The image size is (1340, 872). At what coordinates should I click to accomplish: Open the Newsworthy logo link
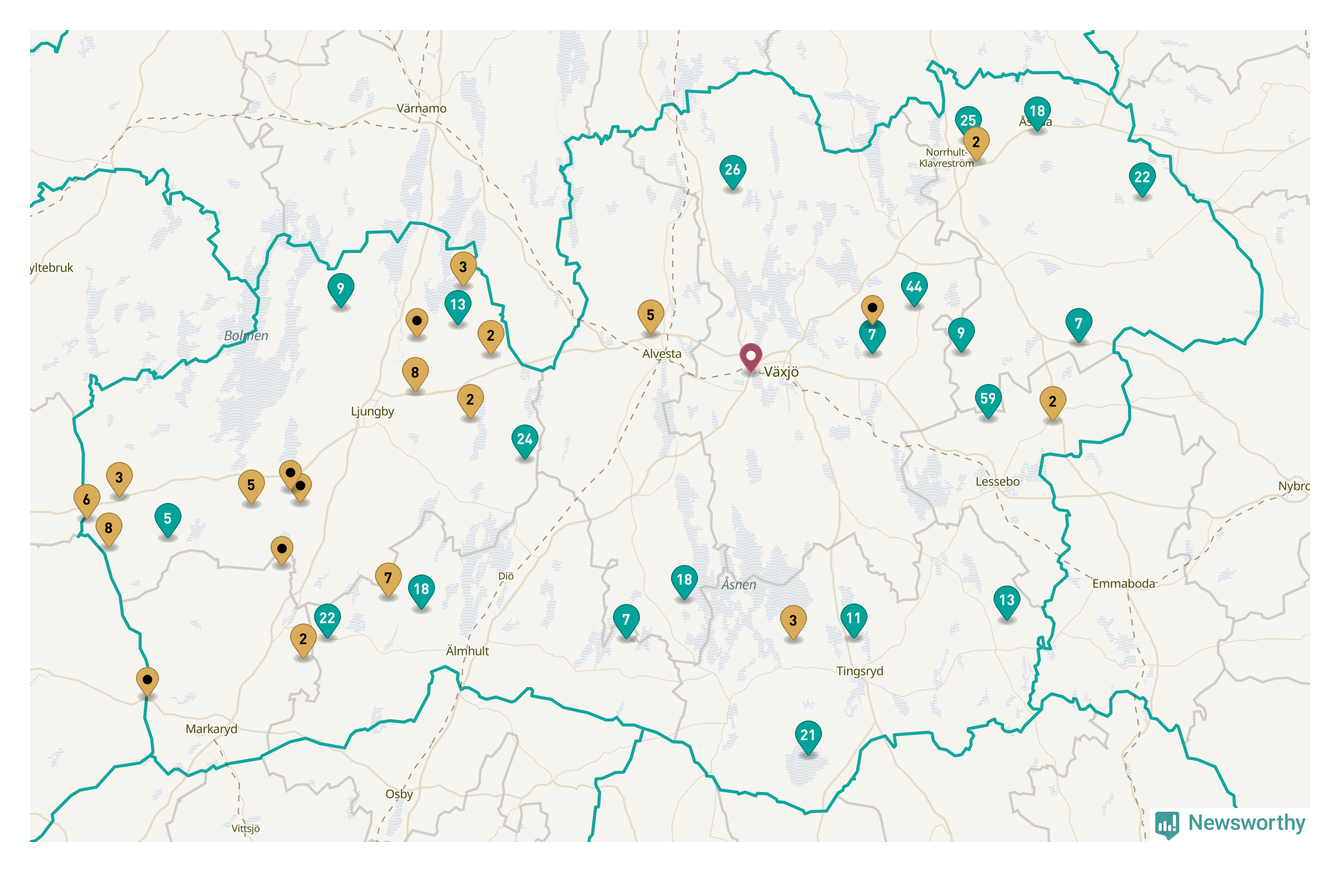click(x=1231, y=823)
